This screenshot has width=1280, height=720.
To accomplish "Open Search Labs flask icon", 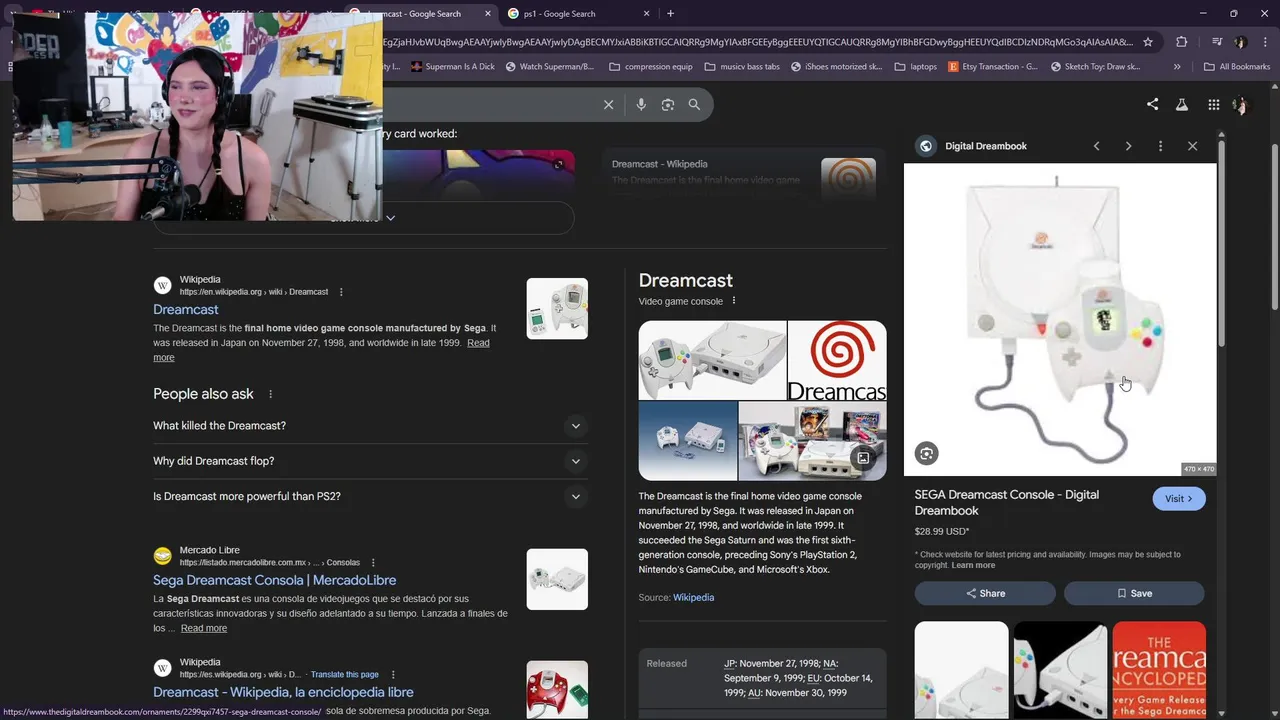I will [1181, 104].
